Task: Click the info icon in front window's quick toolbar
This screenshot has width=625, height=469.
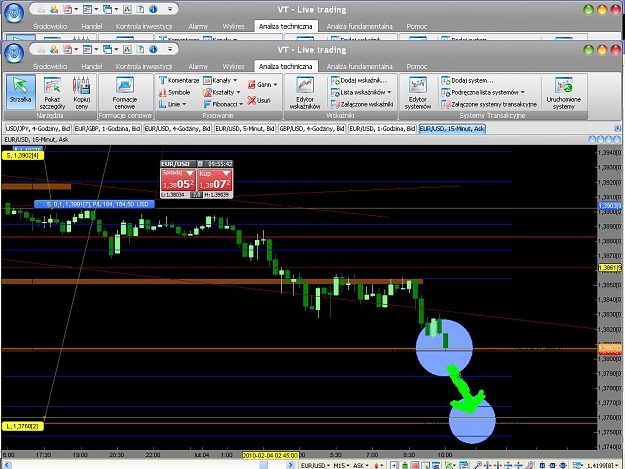Action: click(153, 49)
